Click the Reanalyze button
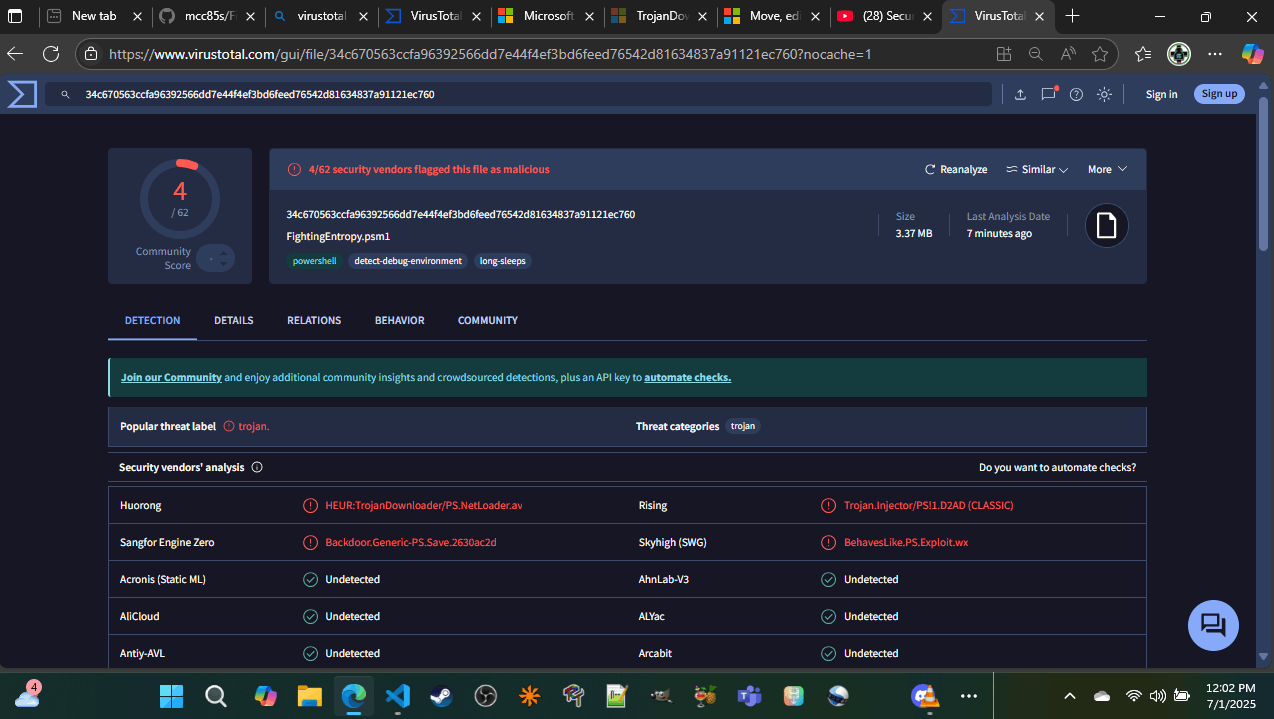 (955, 169)
